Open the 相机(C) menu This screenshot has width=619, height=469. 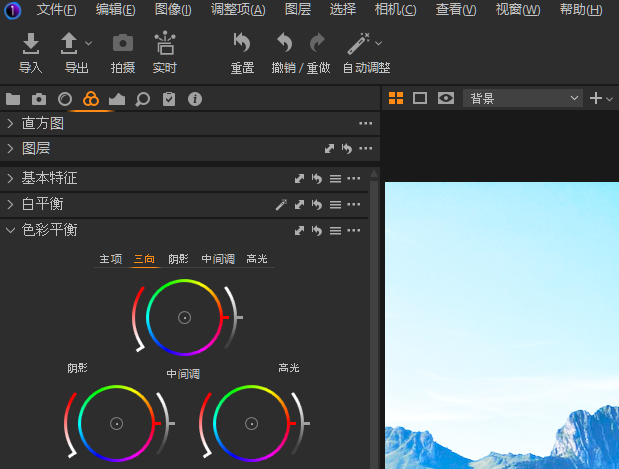click(x=395, y=9)
